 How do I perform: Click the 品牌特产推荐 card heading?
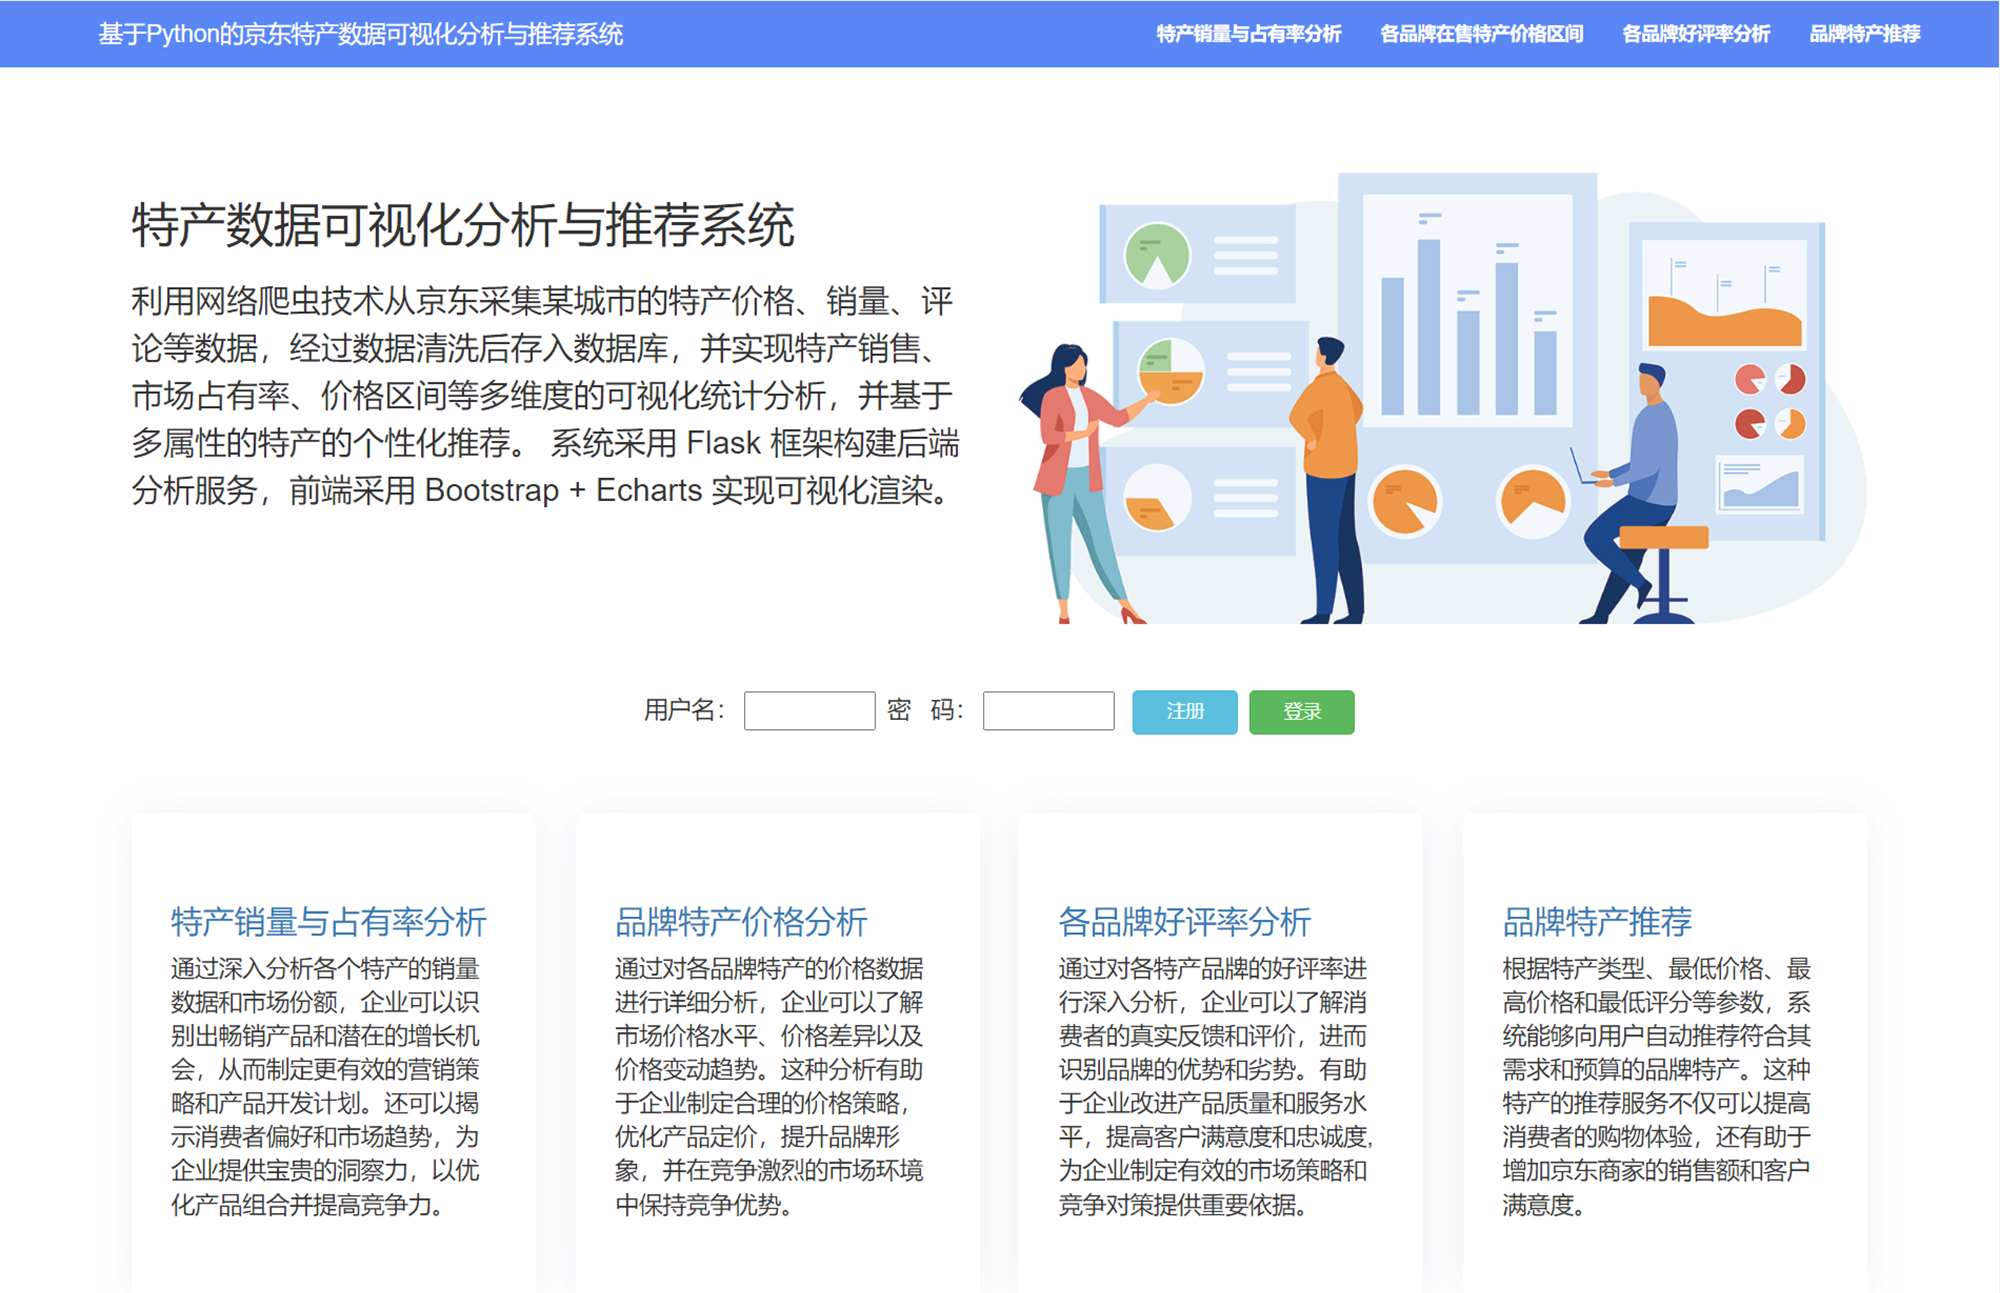click(1597, 921)
